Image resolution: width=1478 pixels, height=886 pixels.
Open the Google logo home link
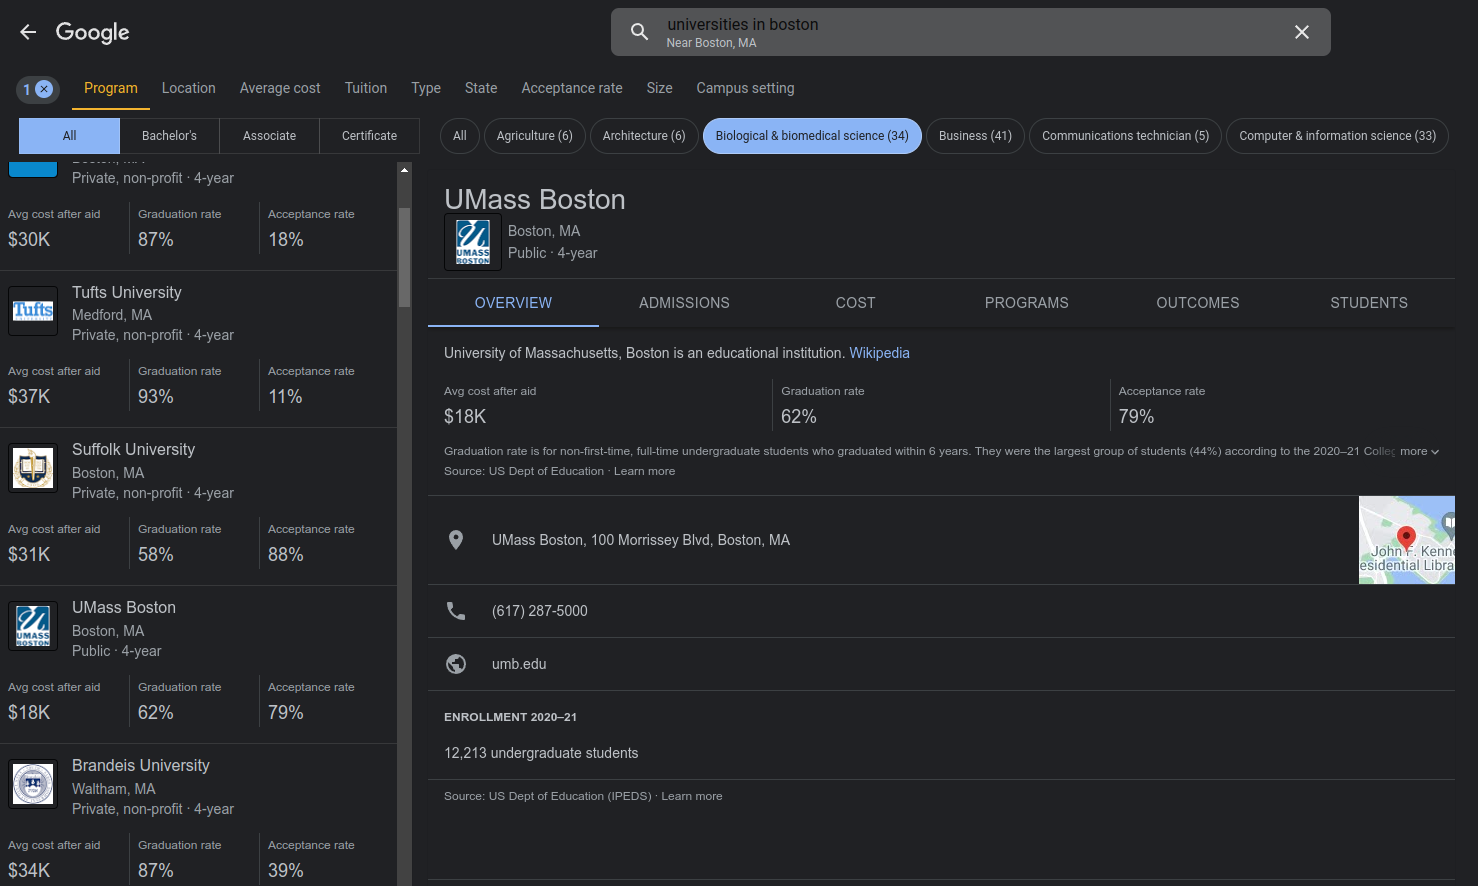click(x=92, y=32)
